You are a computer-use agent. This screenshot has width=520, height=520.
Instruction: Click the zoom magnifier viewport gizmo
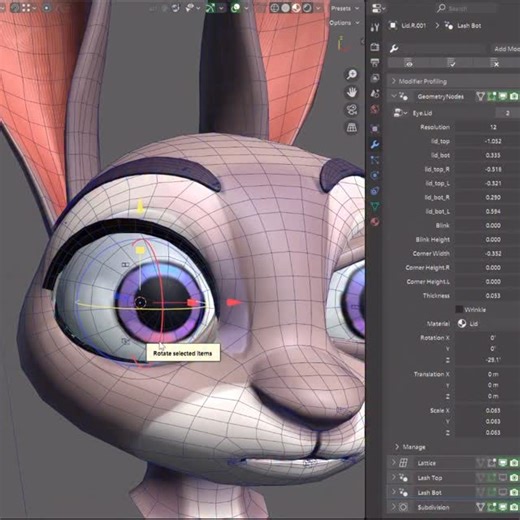click(352, 74)
